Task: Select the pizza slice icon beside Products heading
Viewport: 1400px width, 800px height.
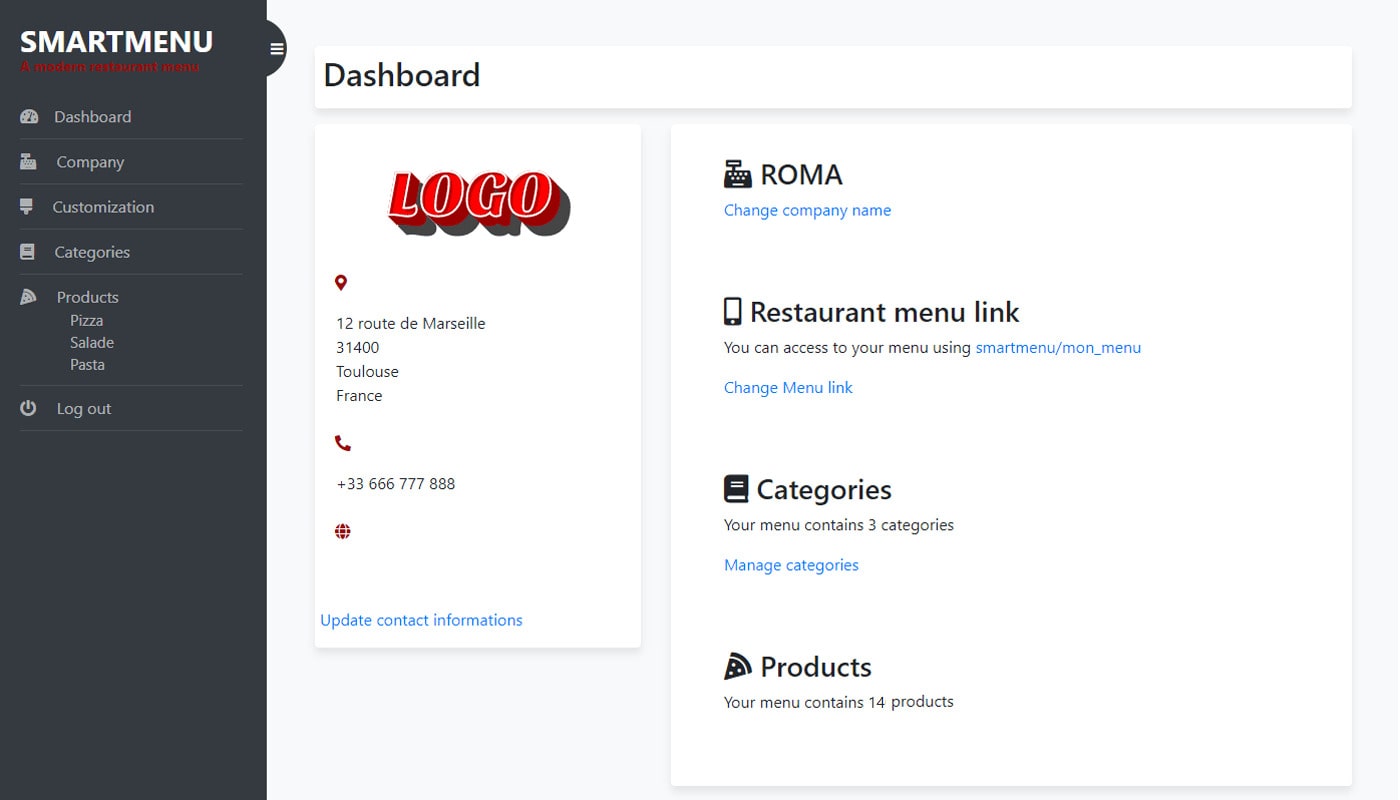Action: (x=28, y=296)
